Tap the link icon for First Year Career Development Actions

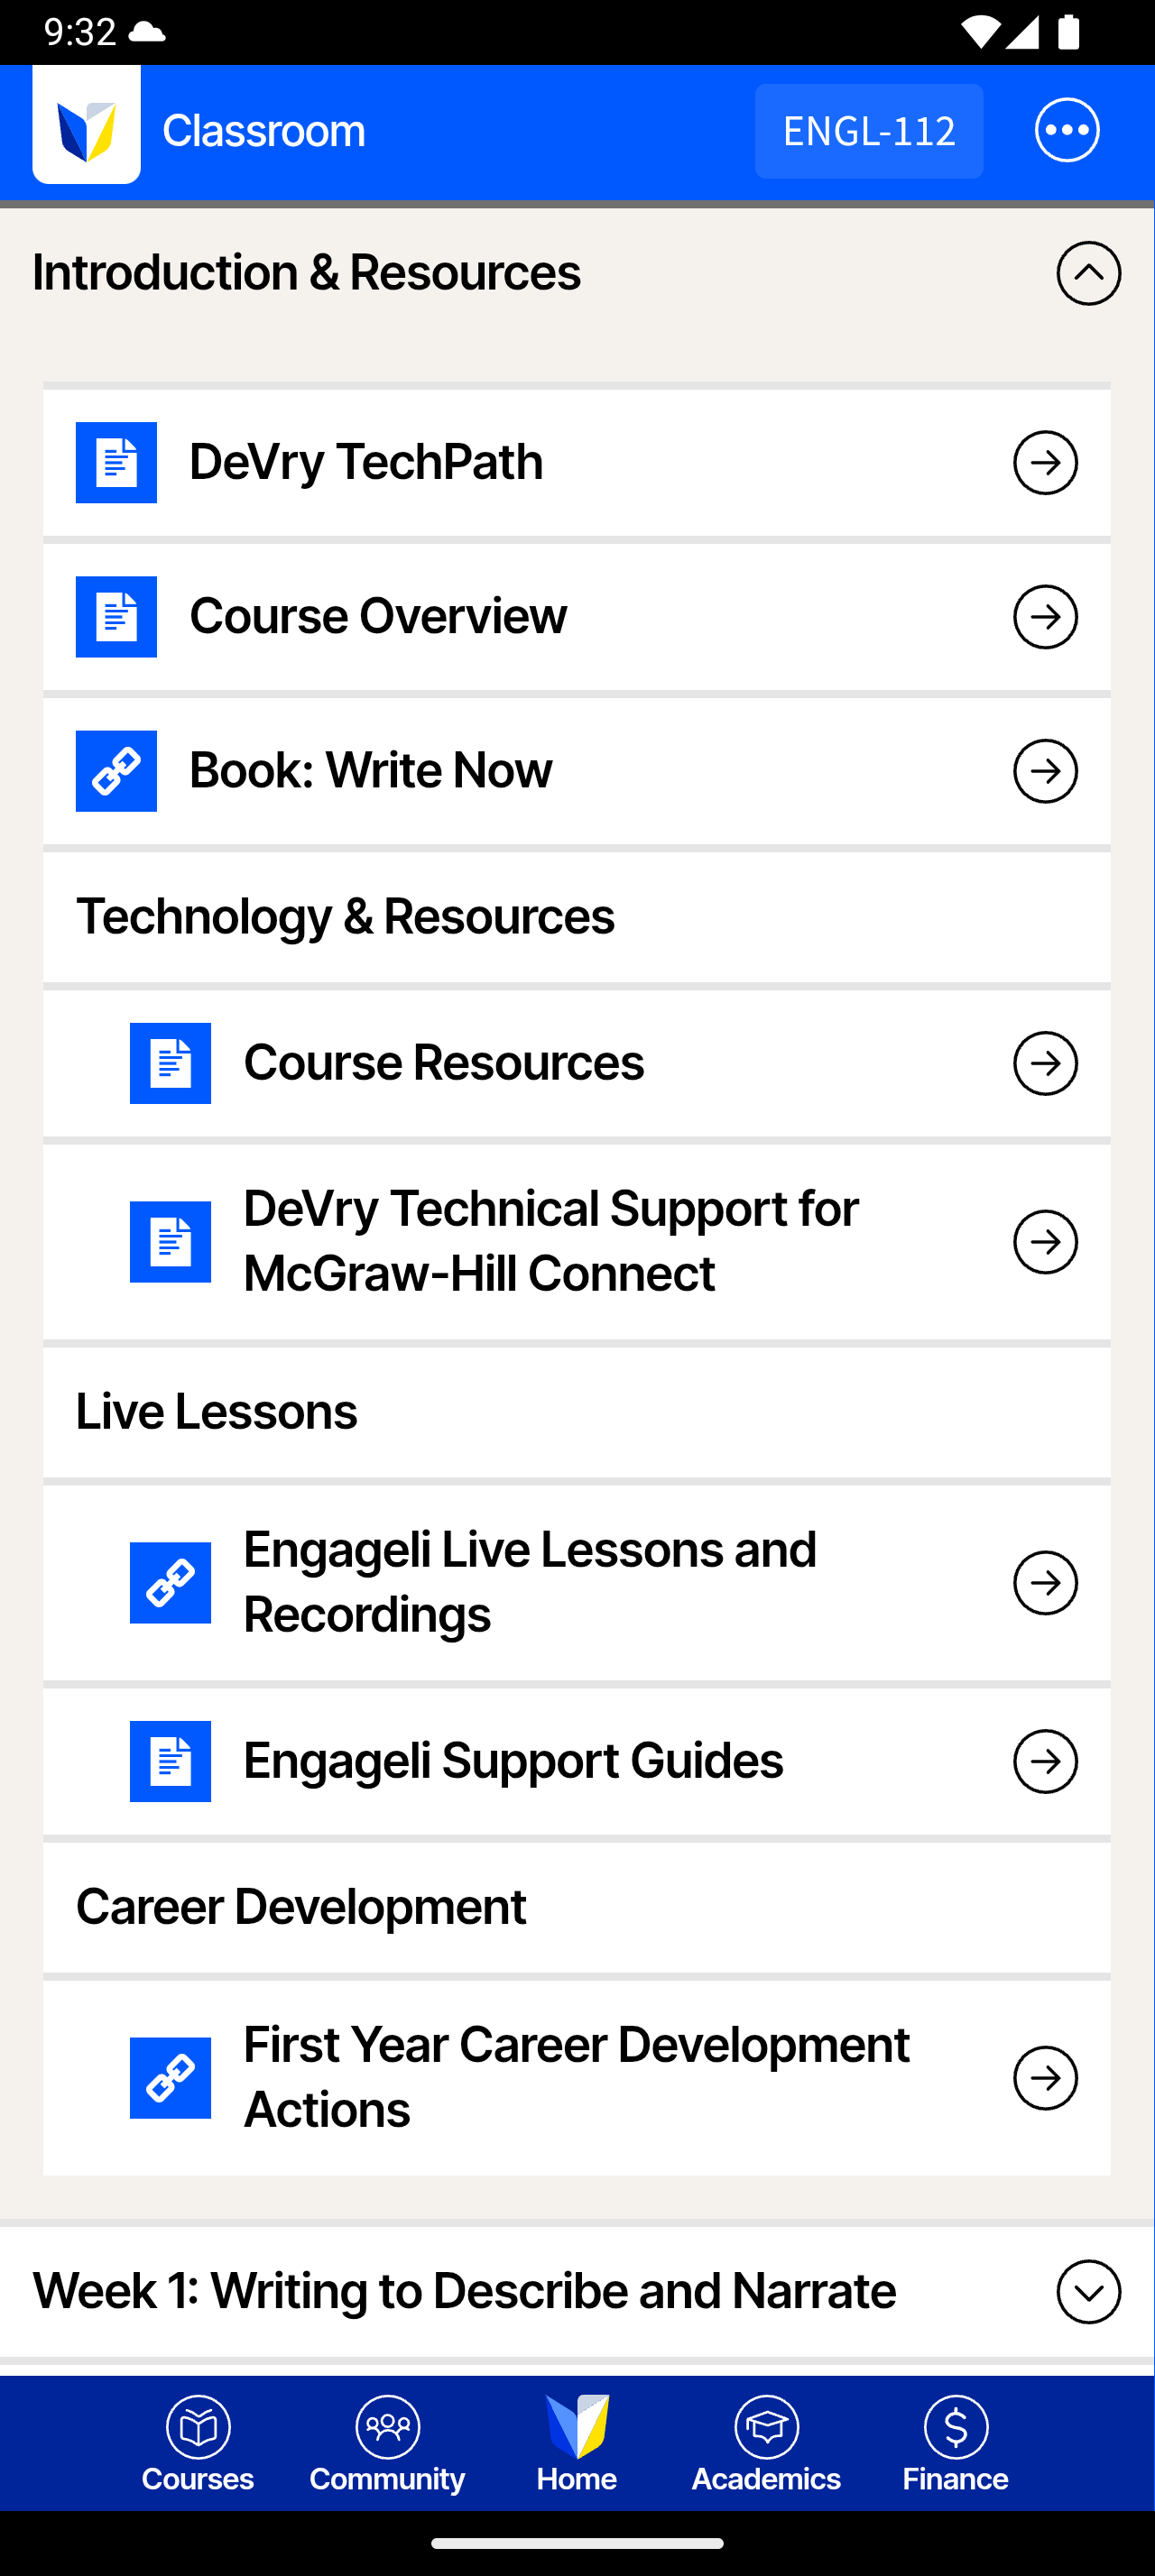click(170, 2078)
